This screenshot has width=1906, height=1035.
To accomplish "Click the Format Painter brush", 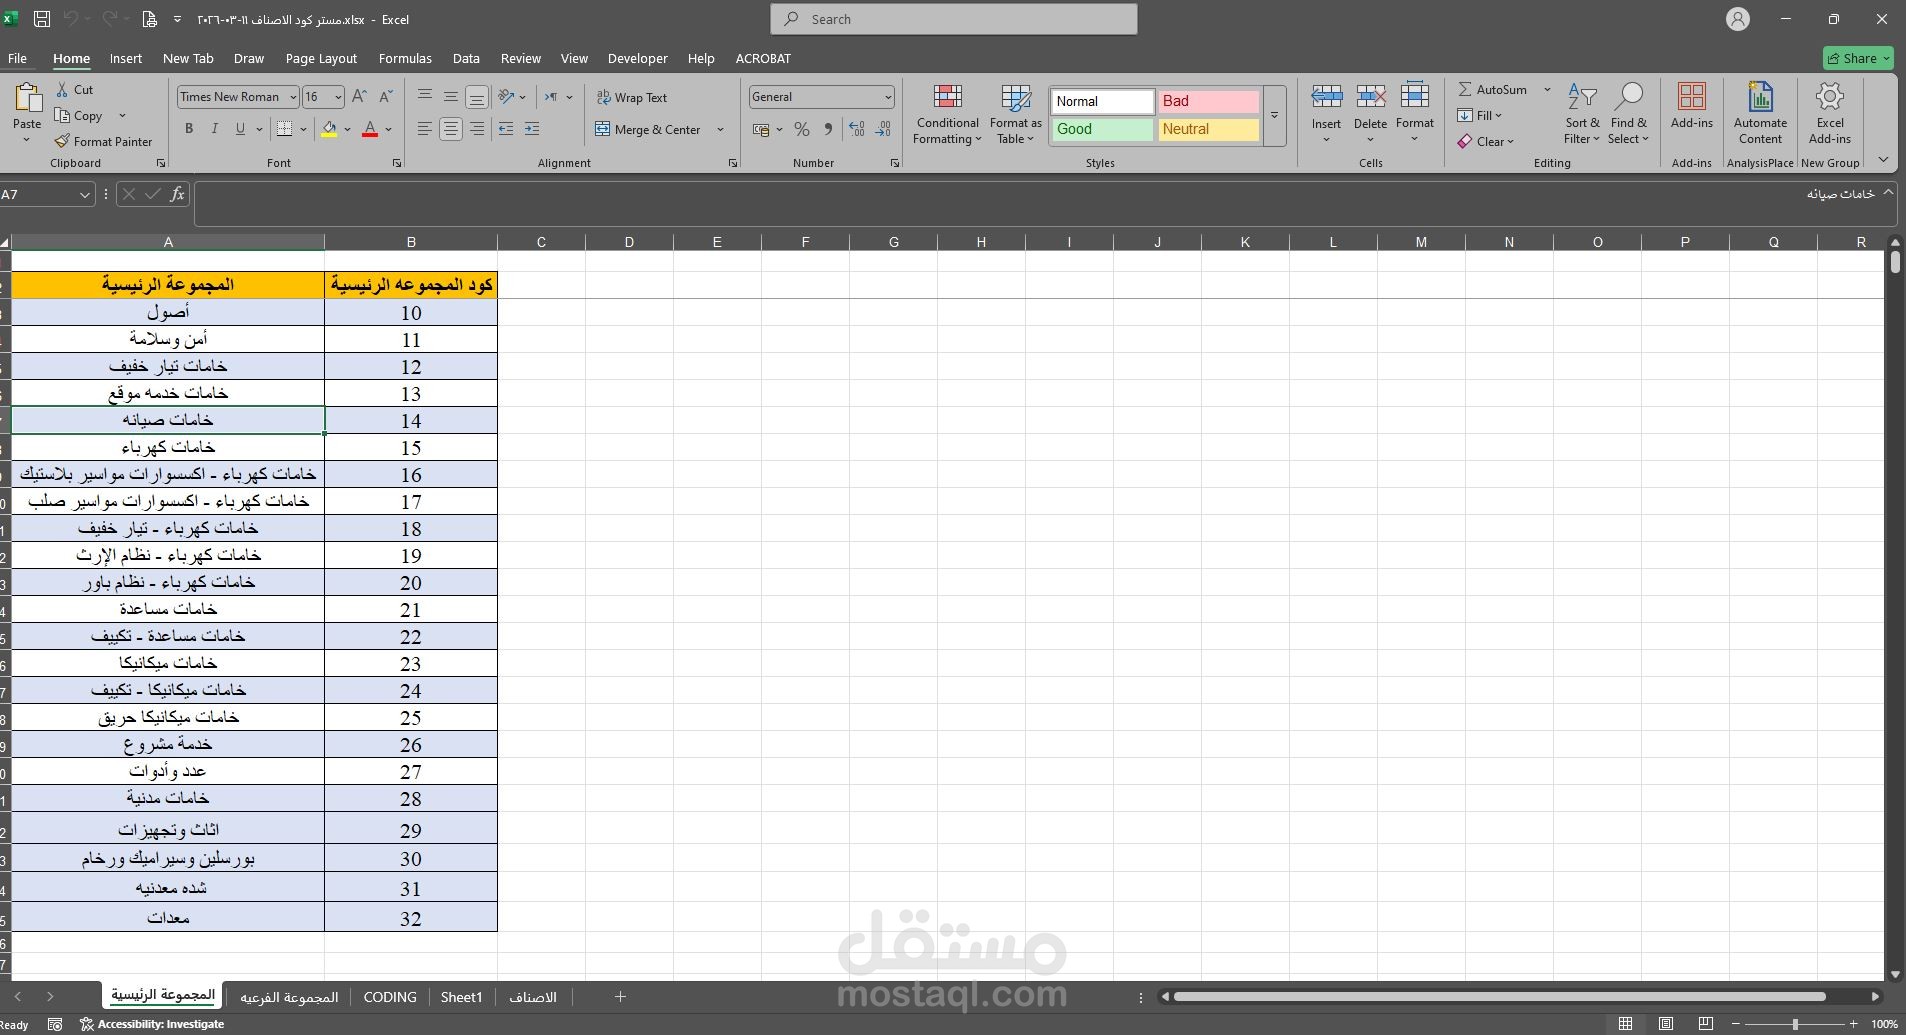I will coord(62,141).
